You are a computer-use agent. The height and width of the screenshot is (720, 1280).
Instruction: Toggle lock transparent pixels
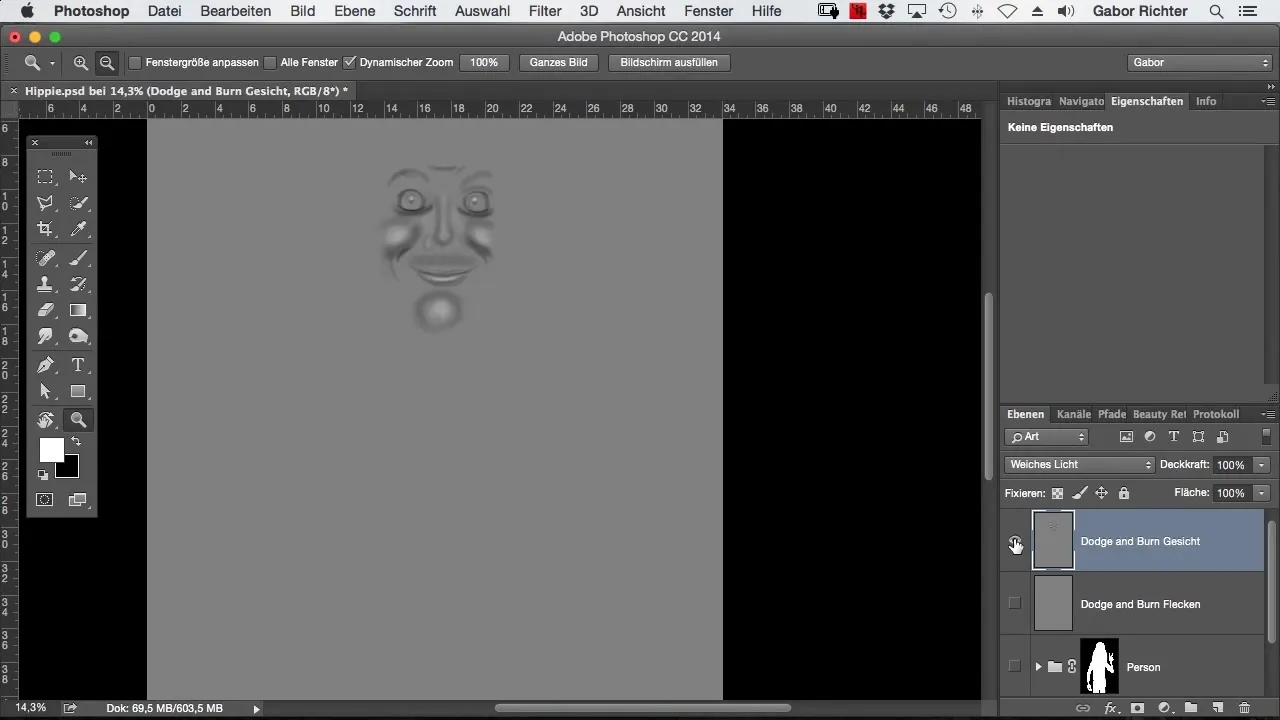pyautogui.click(x=1057, y=493)
